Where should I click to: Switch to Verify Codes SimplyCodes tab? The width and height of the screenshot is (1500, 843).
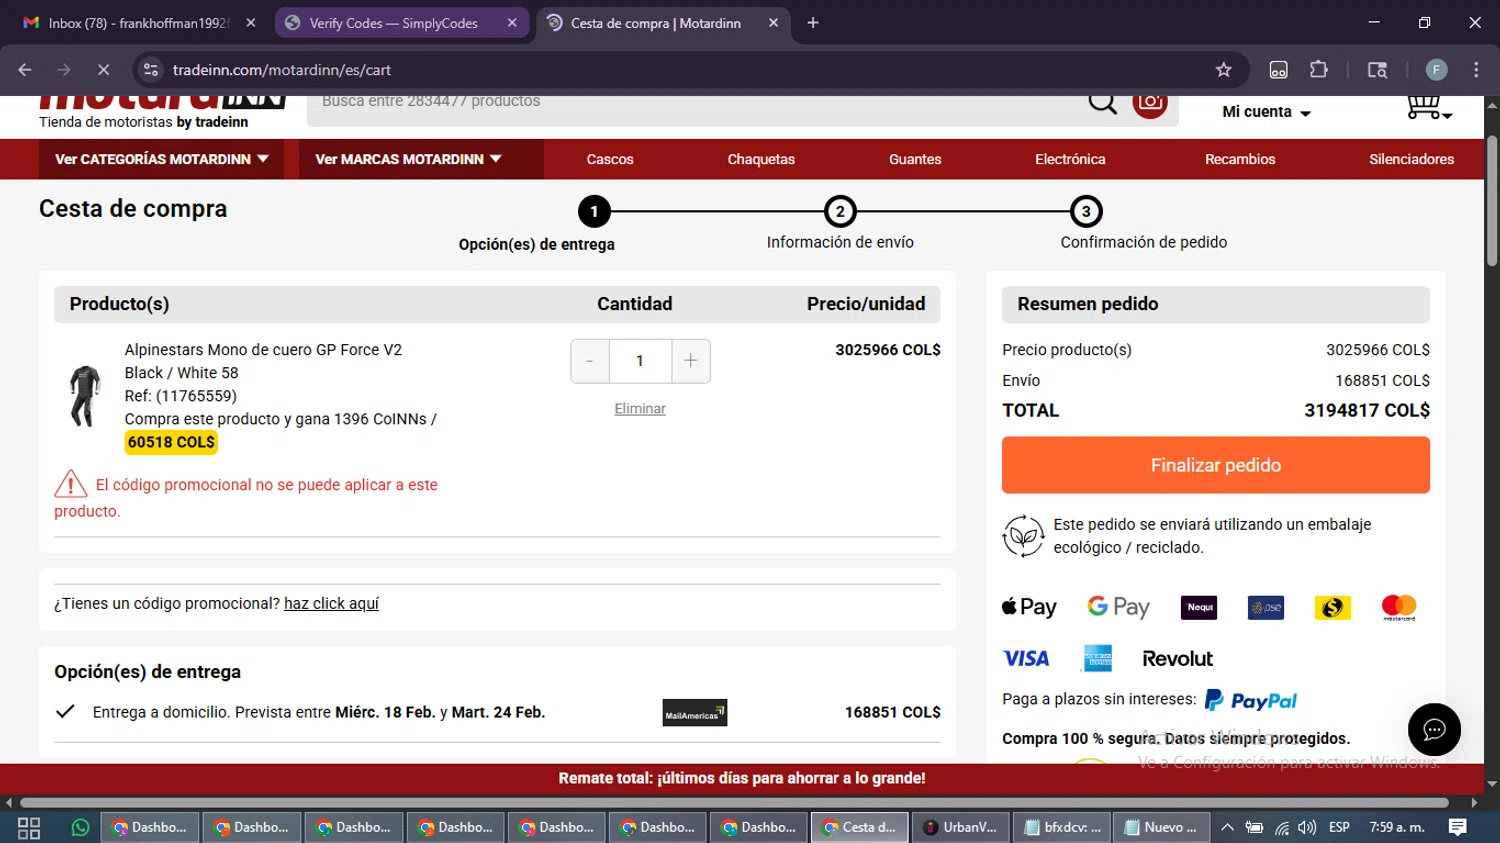[403, 23]
